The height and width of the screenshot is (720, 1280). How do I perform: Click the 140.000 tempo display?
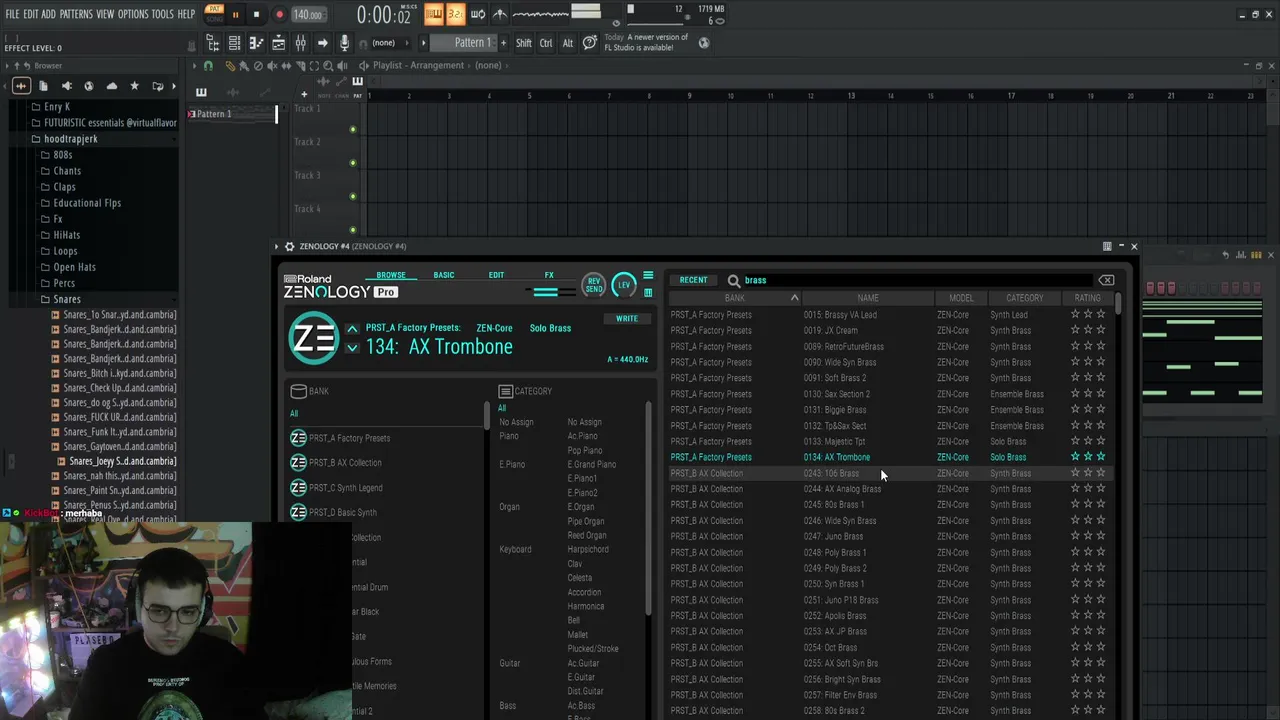click(308, 15)
